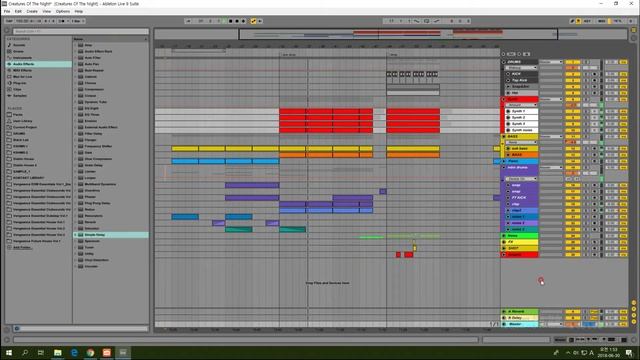Toggle the Computer MIDI Keyboard button
This screenshot has width=640, height=360.
578,21
